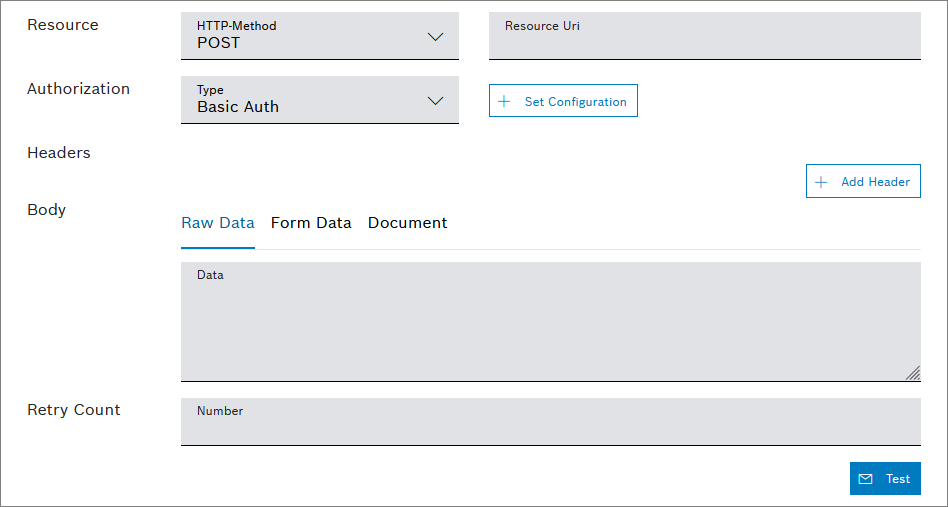The height and width of the screenshot is (507, 948).
Task: Click the Add Header button
Action: coord(863,181)
